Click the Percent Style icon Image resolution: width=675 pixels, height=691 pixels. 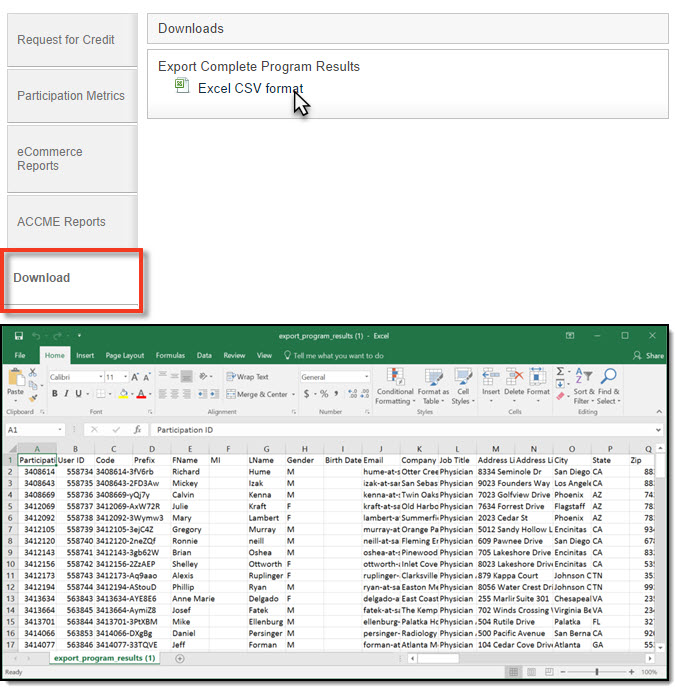[324, 394]
